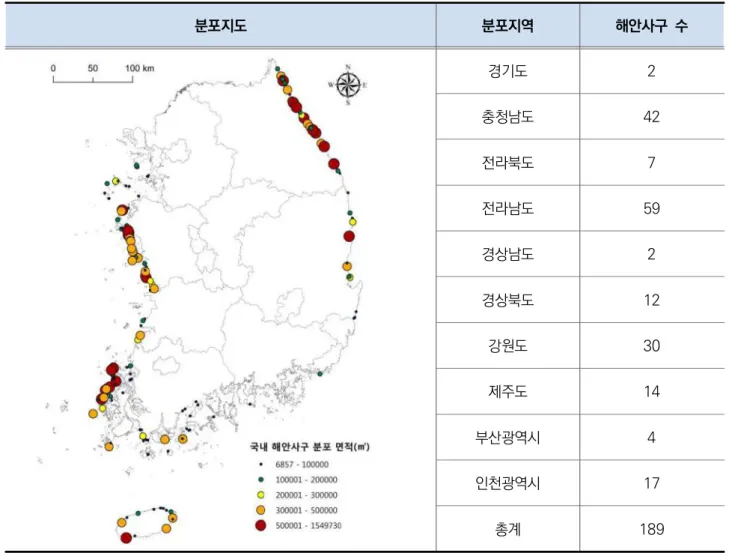Viewport: 729px width, 553px height.
Task: Select the 충청남도 region cell
Action: tap(508, 117)
